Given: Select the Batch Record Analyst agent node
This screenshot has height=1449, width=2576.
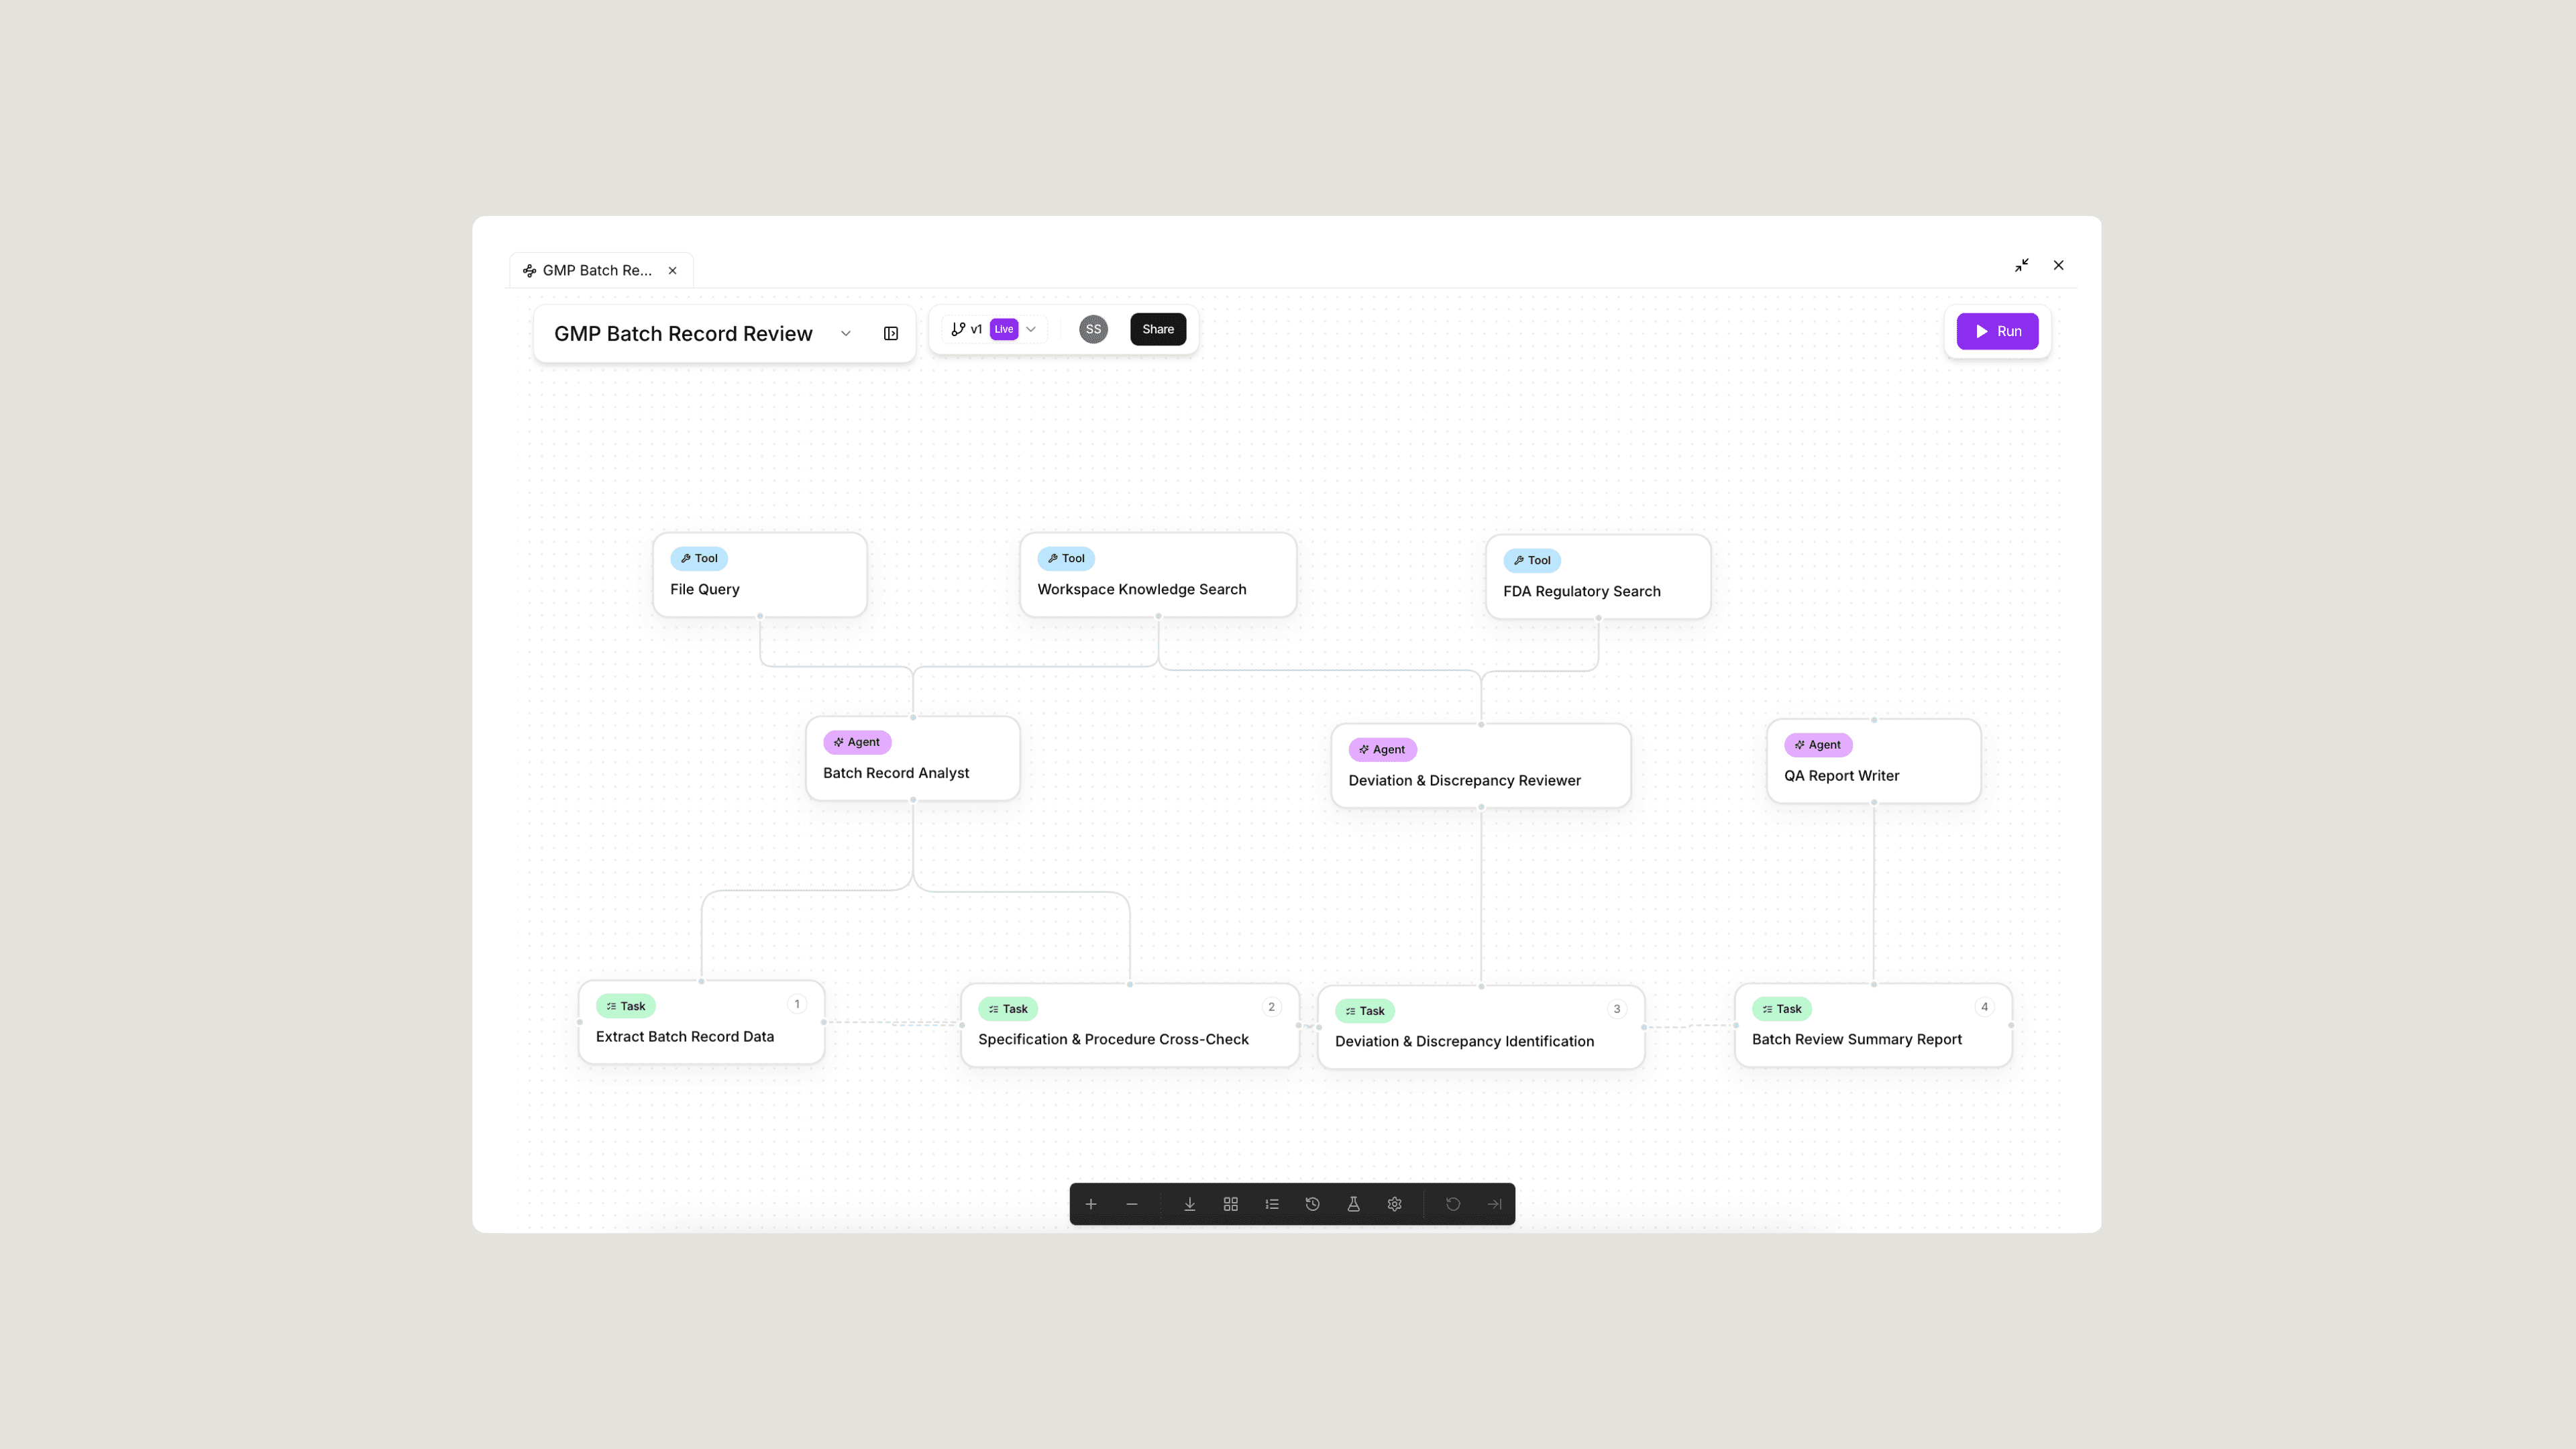Looking at the screenshot, I should (x=913, y=758).
